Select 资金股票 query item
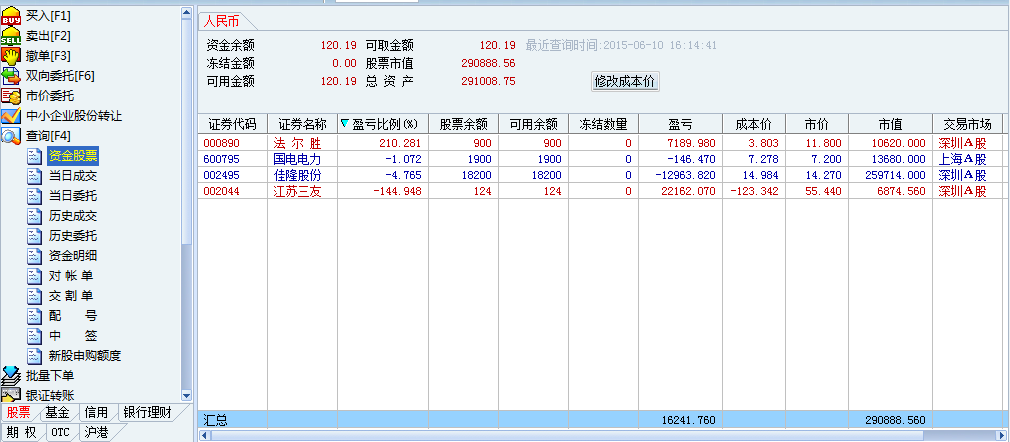The width and height of the screenshot is (1010, 442). [x=73, y=155]
